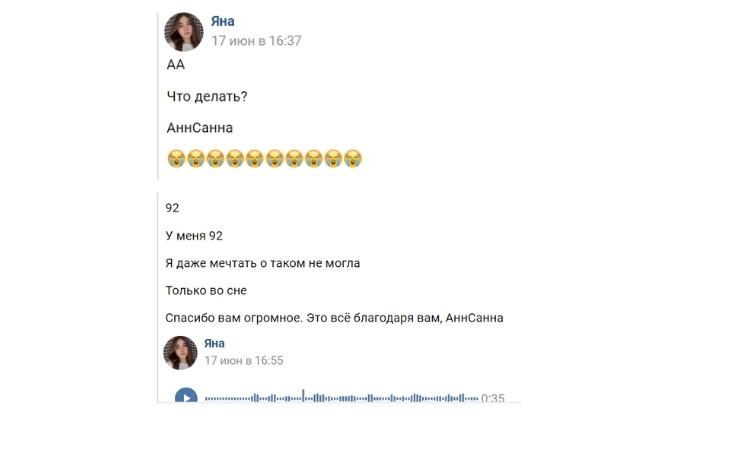Click the 'АннСанна' text in the top message
This screenshot has height=460, width=732.
200,128
